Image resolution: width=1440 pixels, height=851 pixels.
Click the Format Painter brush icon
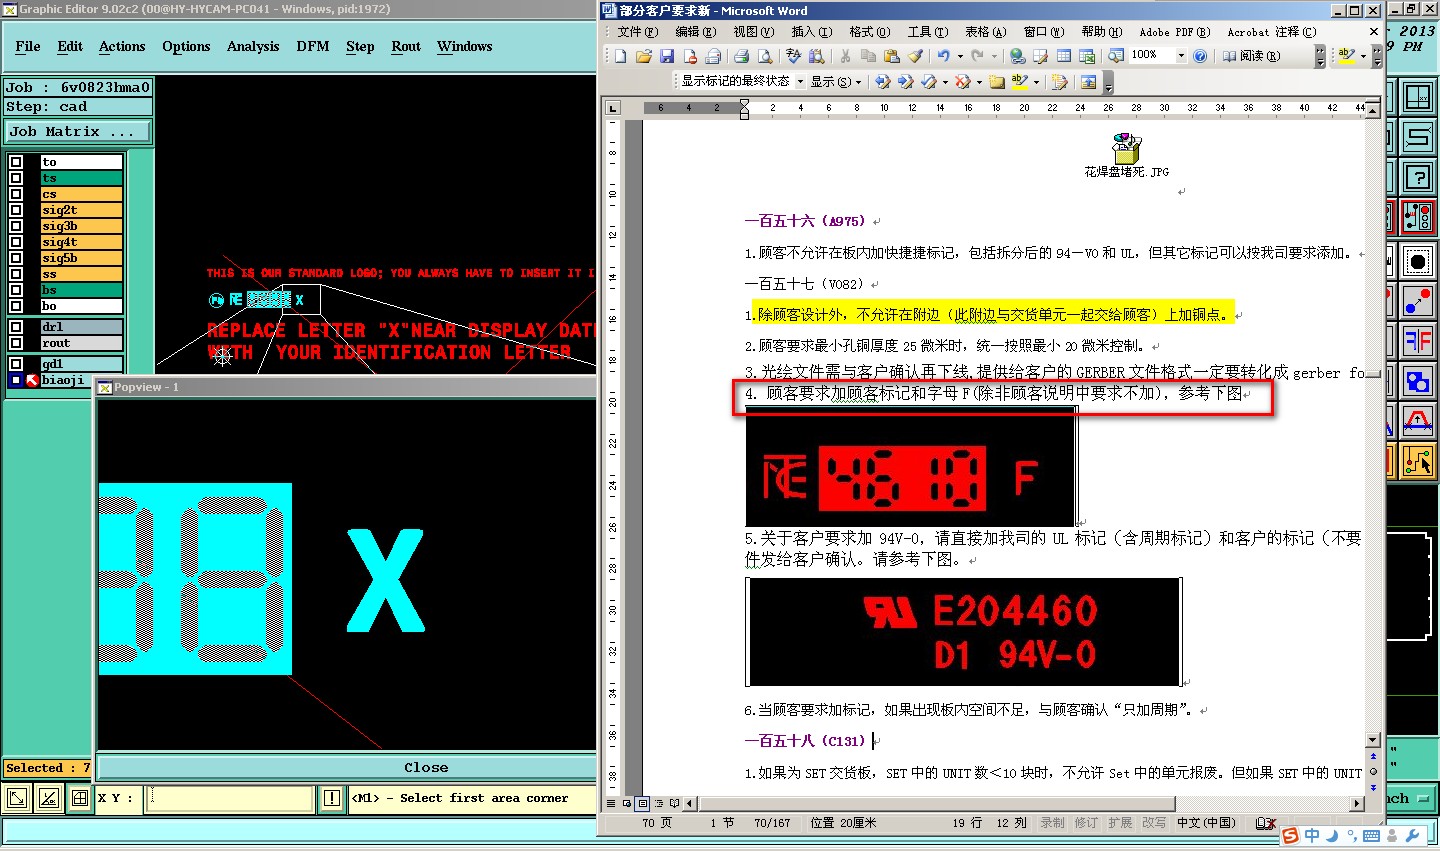click(915, 56)
